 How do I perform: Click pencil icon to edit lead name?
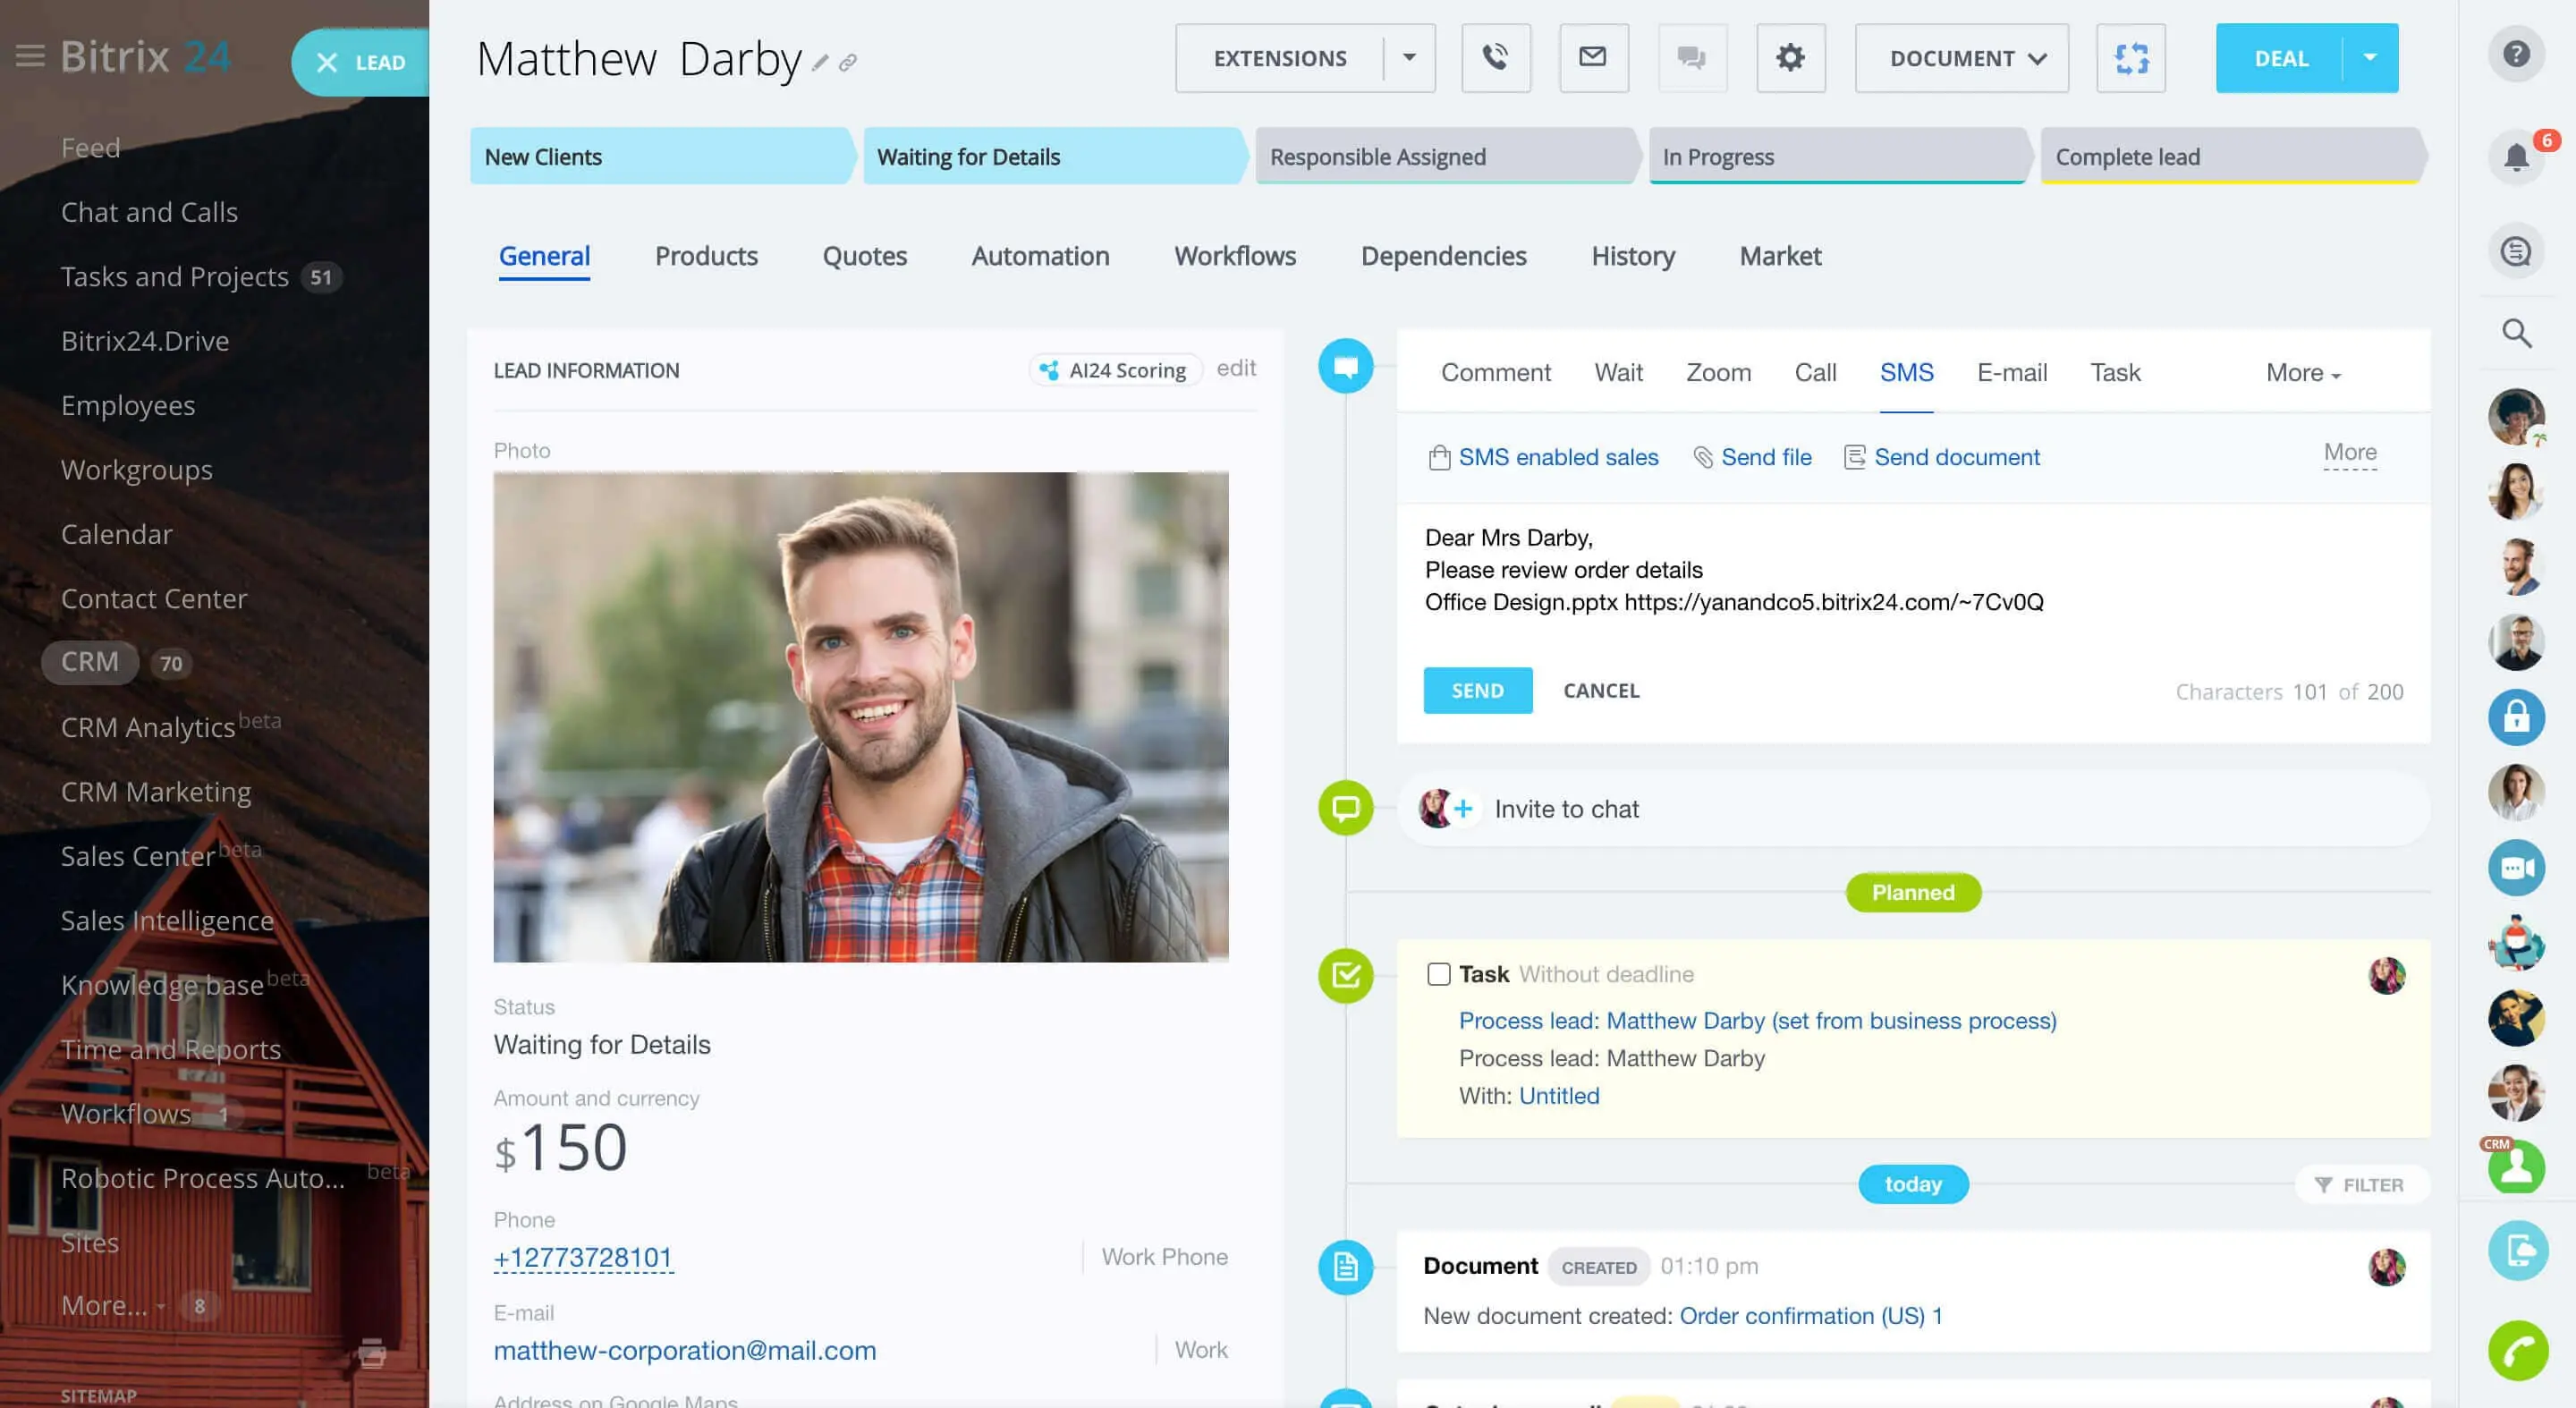pos(820,63)
